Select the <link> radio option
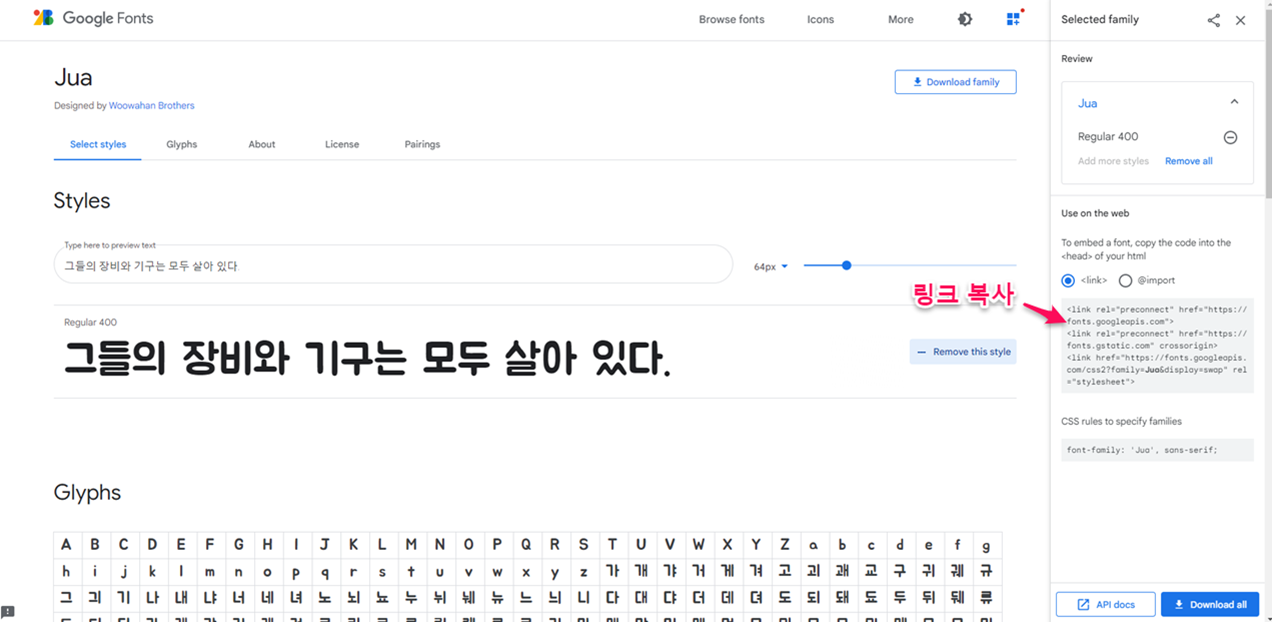The width and height of the screenshot is (1272, 622). [1068, 281]
